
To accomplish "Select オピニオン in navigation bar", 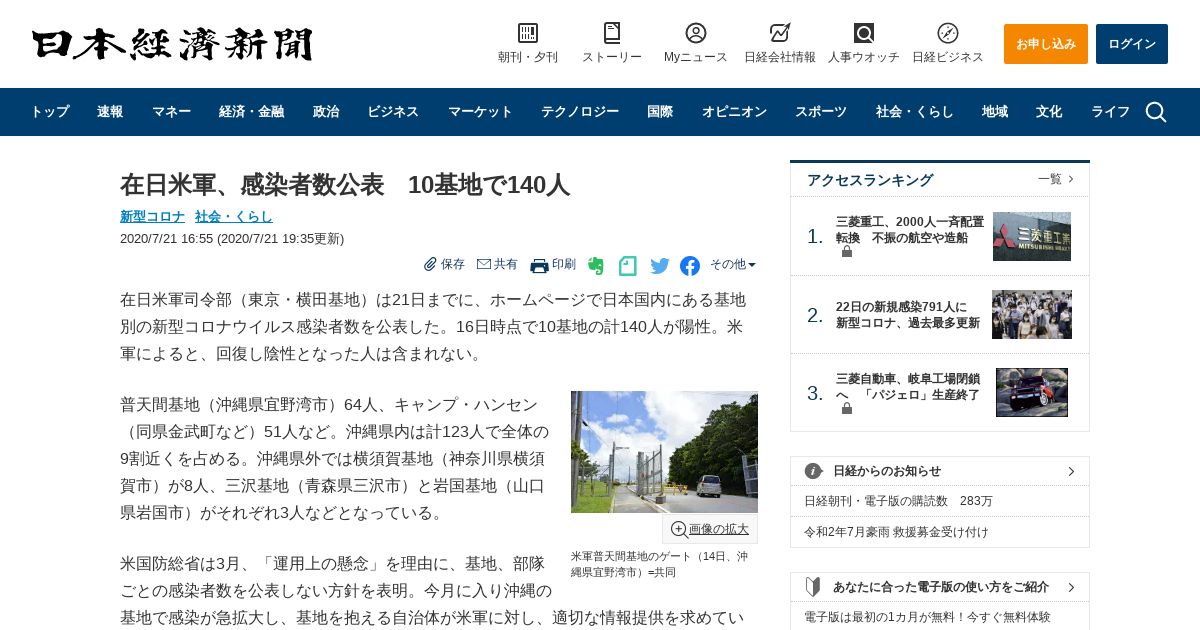I will tap(734, 112).
